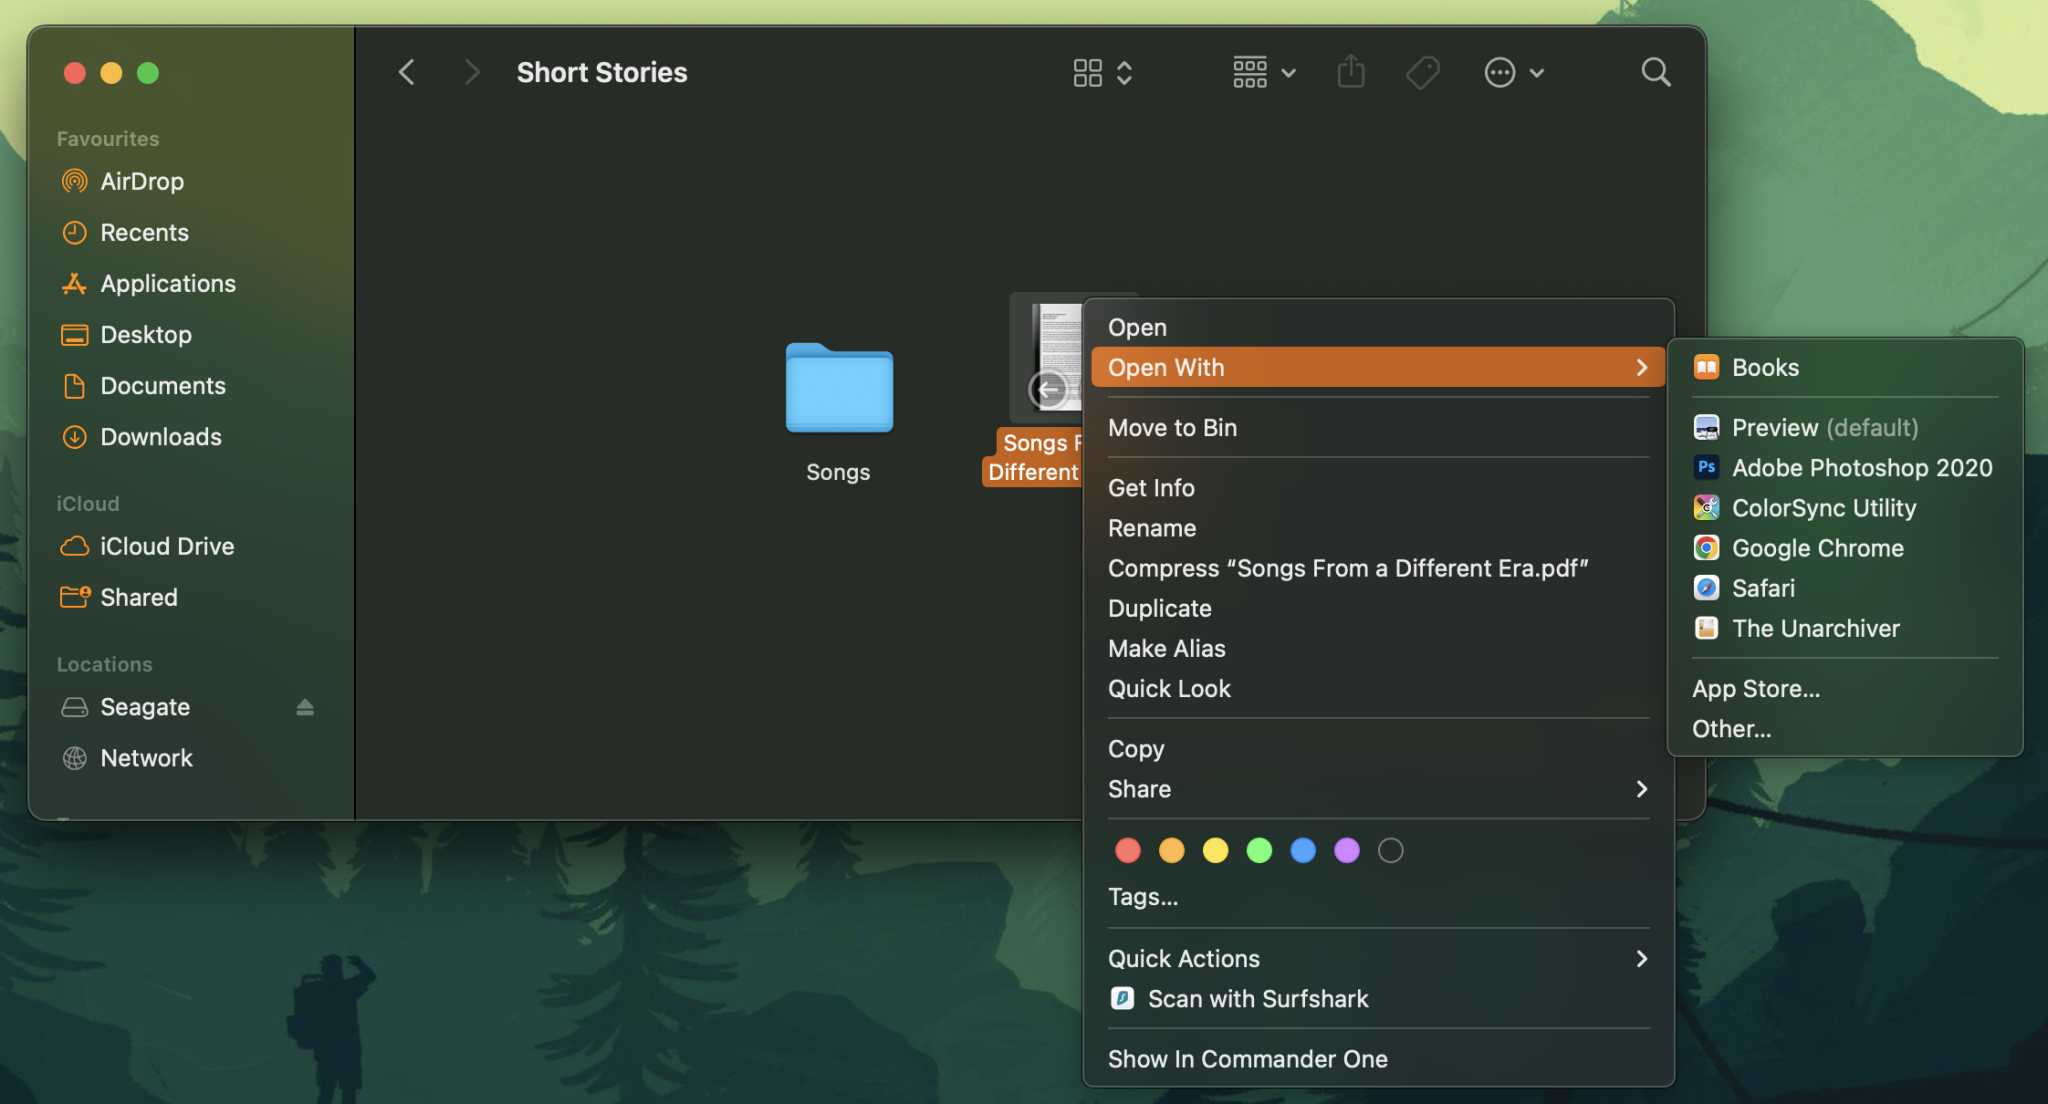Select Get Info in the context menu
2048x1104 pixels.
[x=1150, y=488]
